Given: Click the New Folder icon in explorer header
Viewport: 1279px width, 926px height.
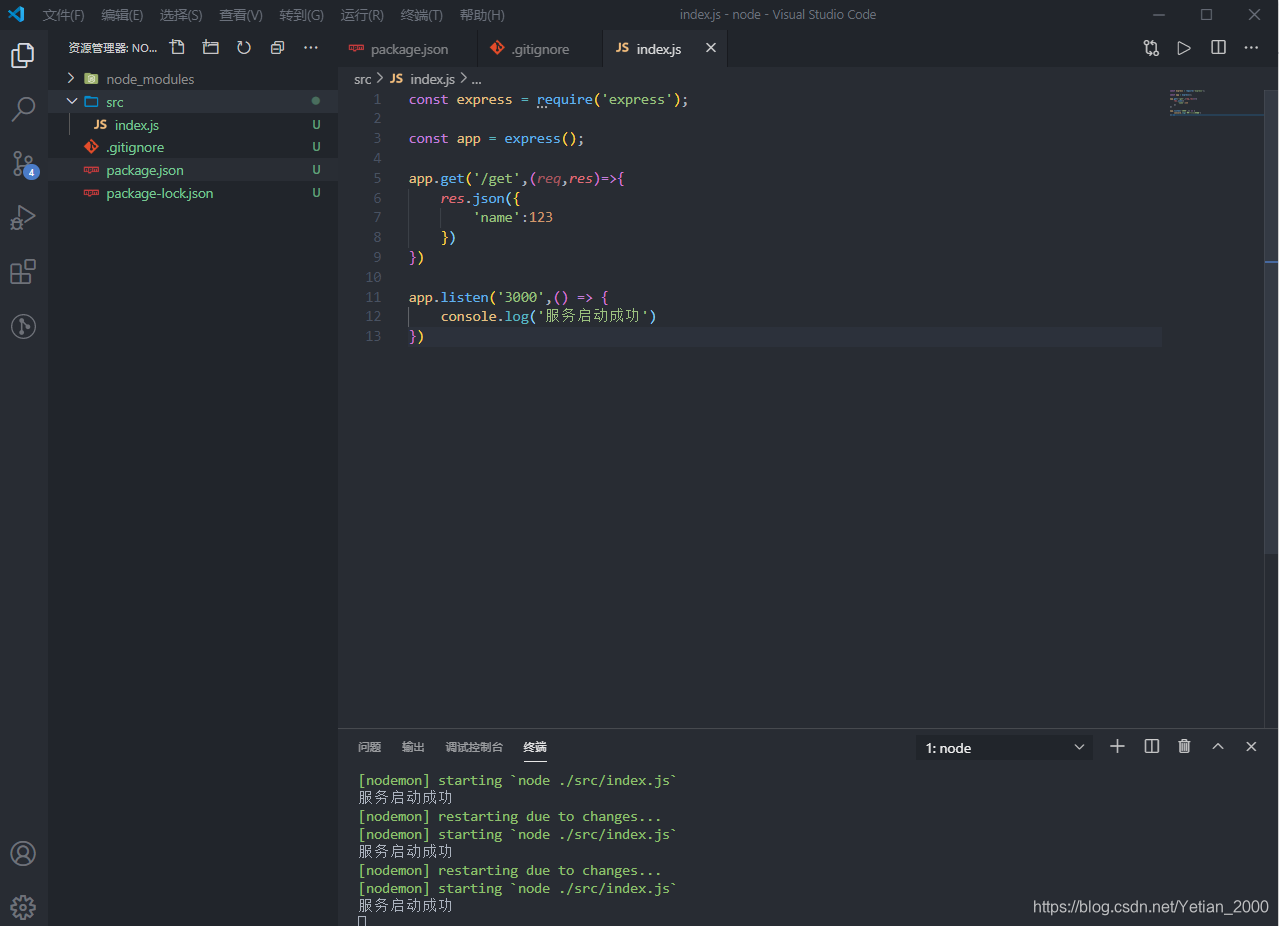Looking at the screenshot, I should 210,47.
